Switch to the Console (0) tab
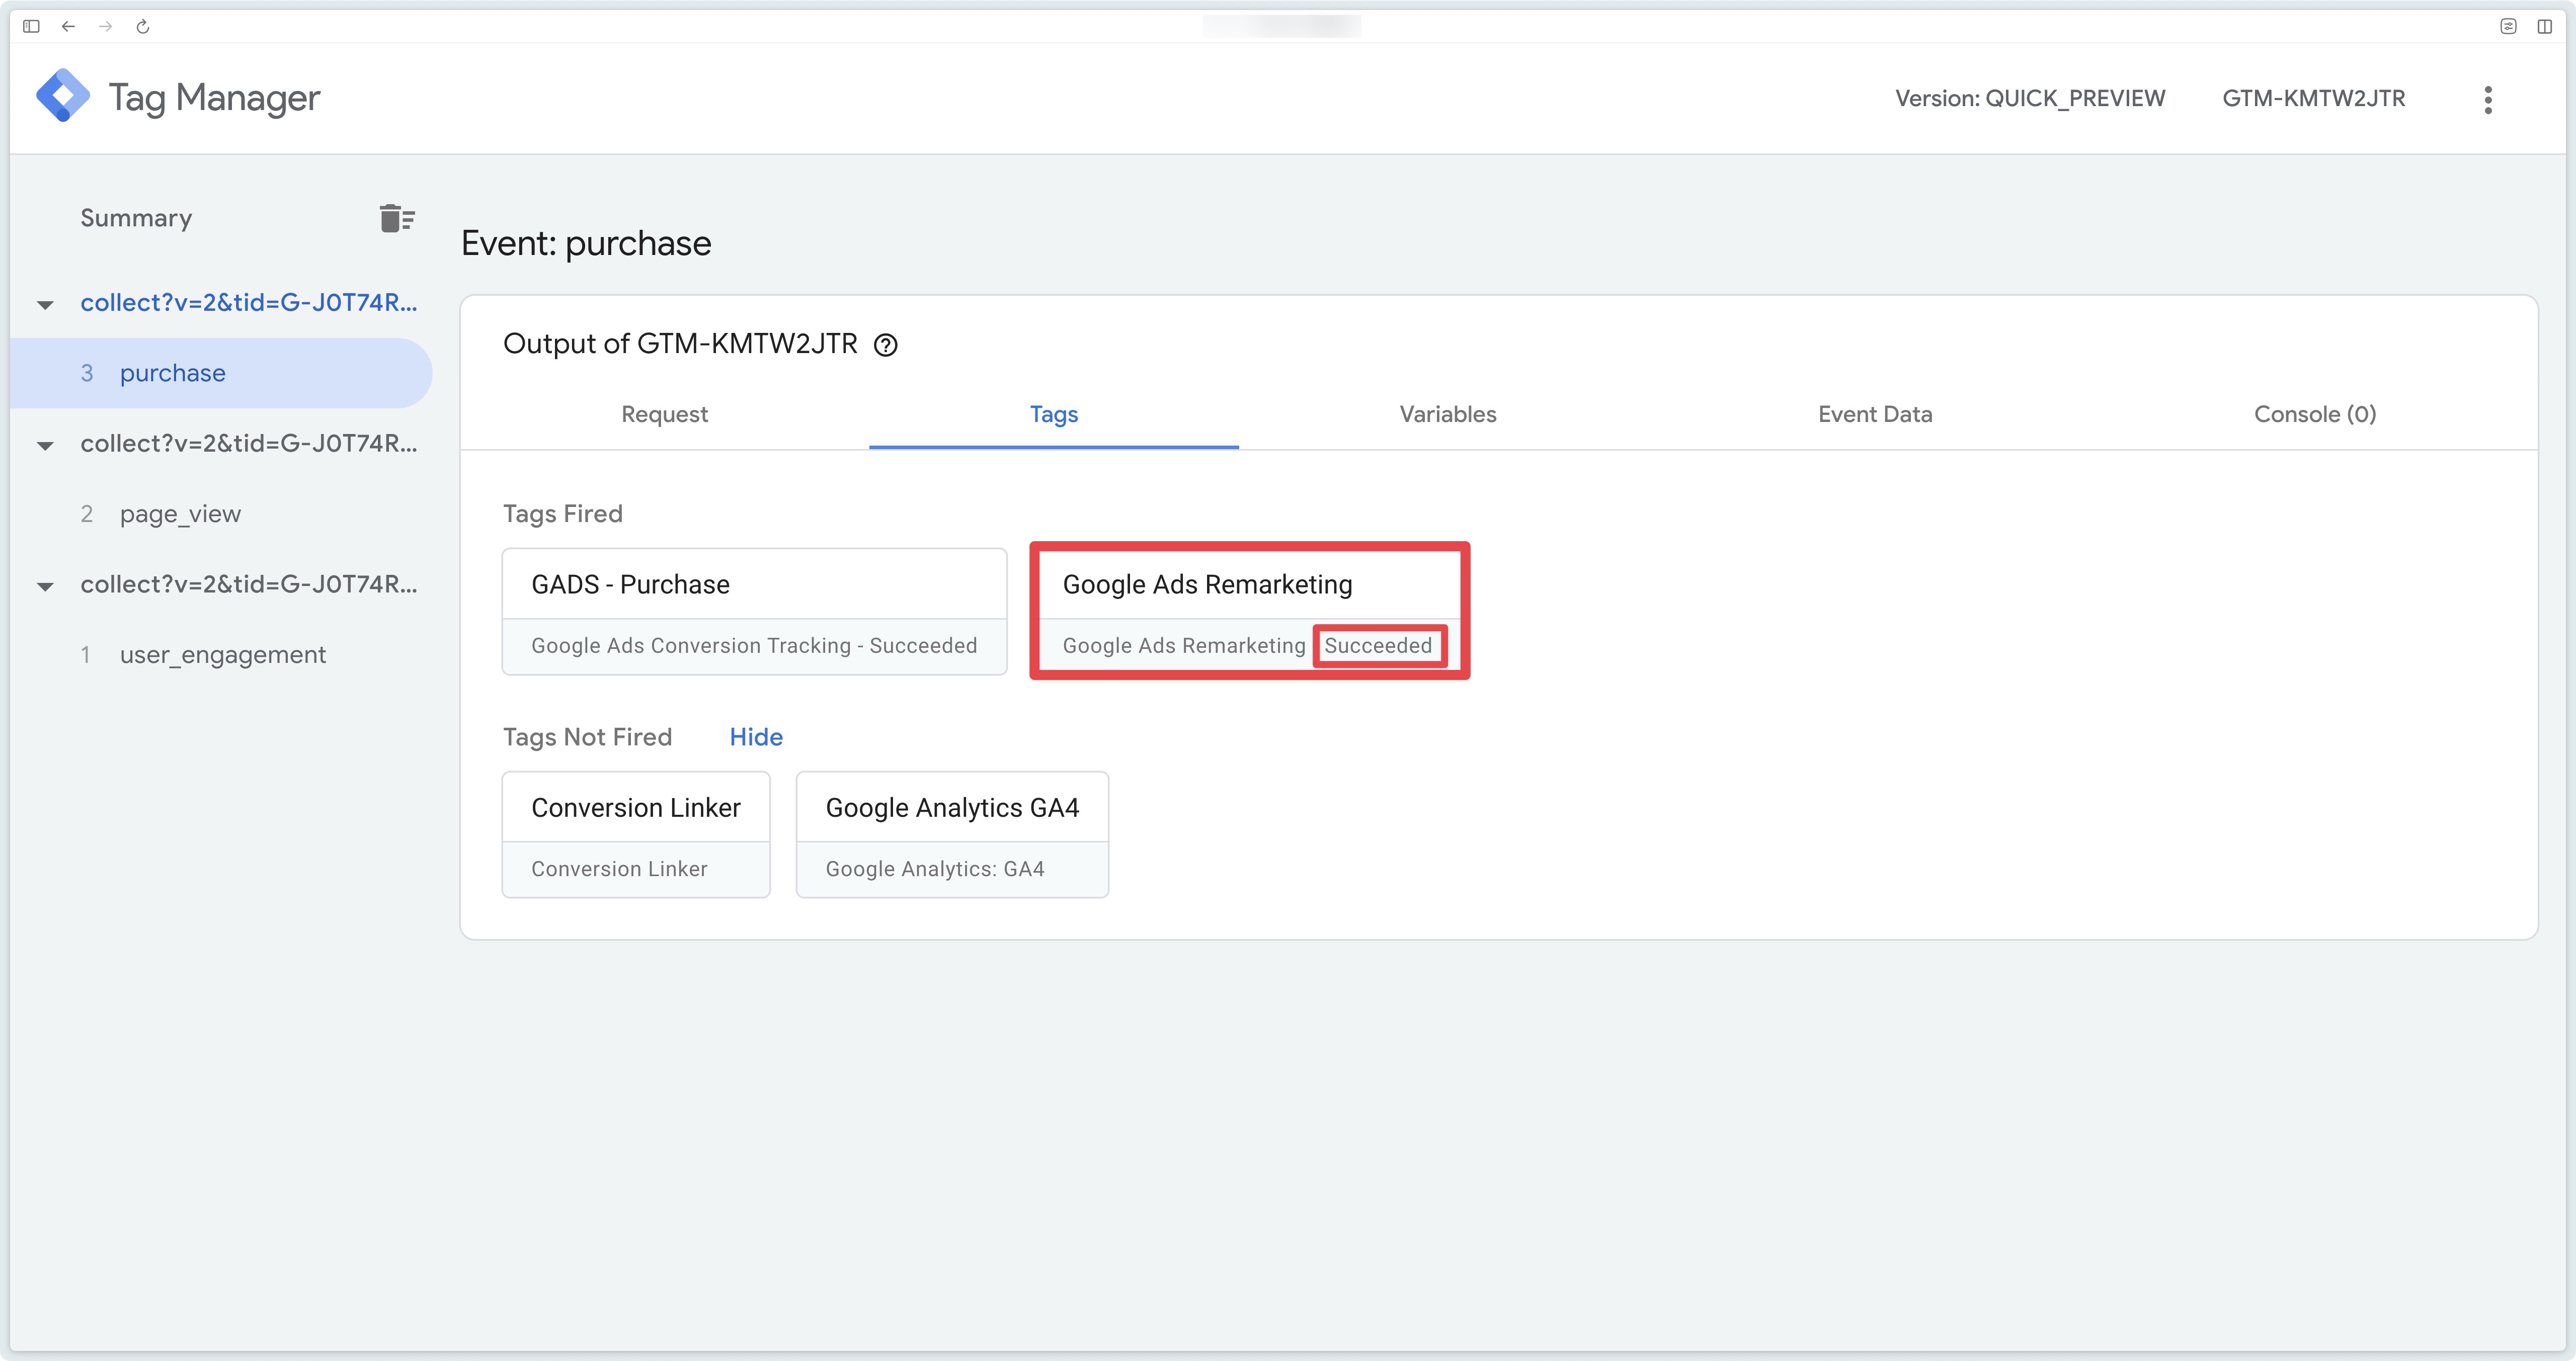Screen dimensions: 2576x1361 2315,414
